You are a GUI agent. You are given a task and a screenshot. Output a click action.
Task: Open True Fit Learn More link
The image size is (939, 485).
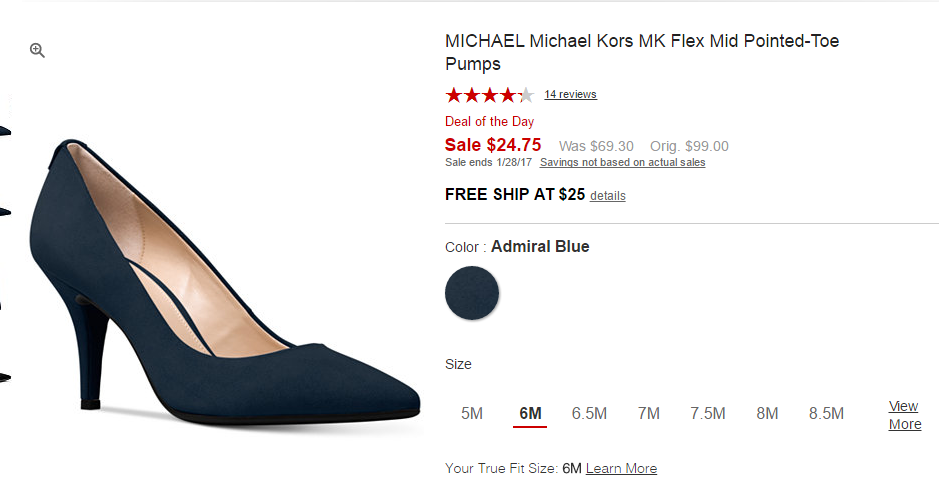(621, 469)
